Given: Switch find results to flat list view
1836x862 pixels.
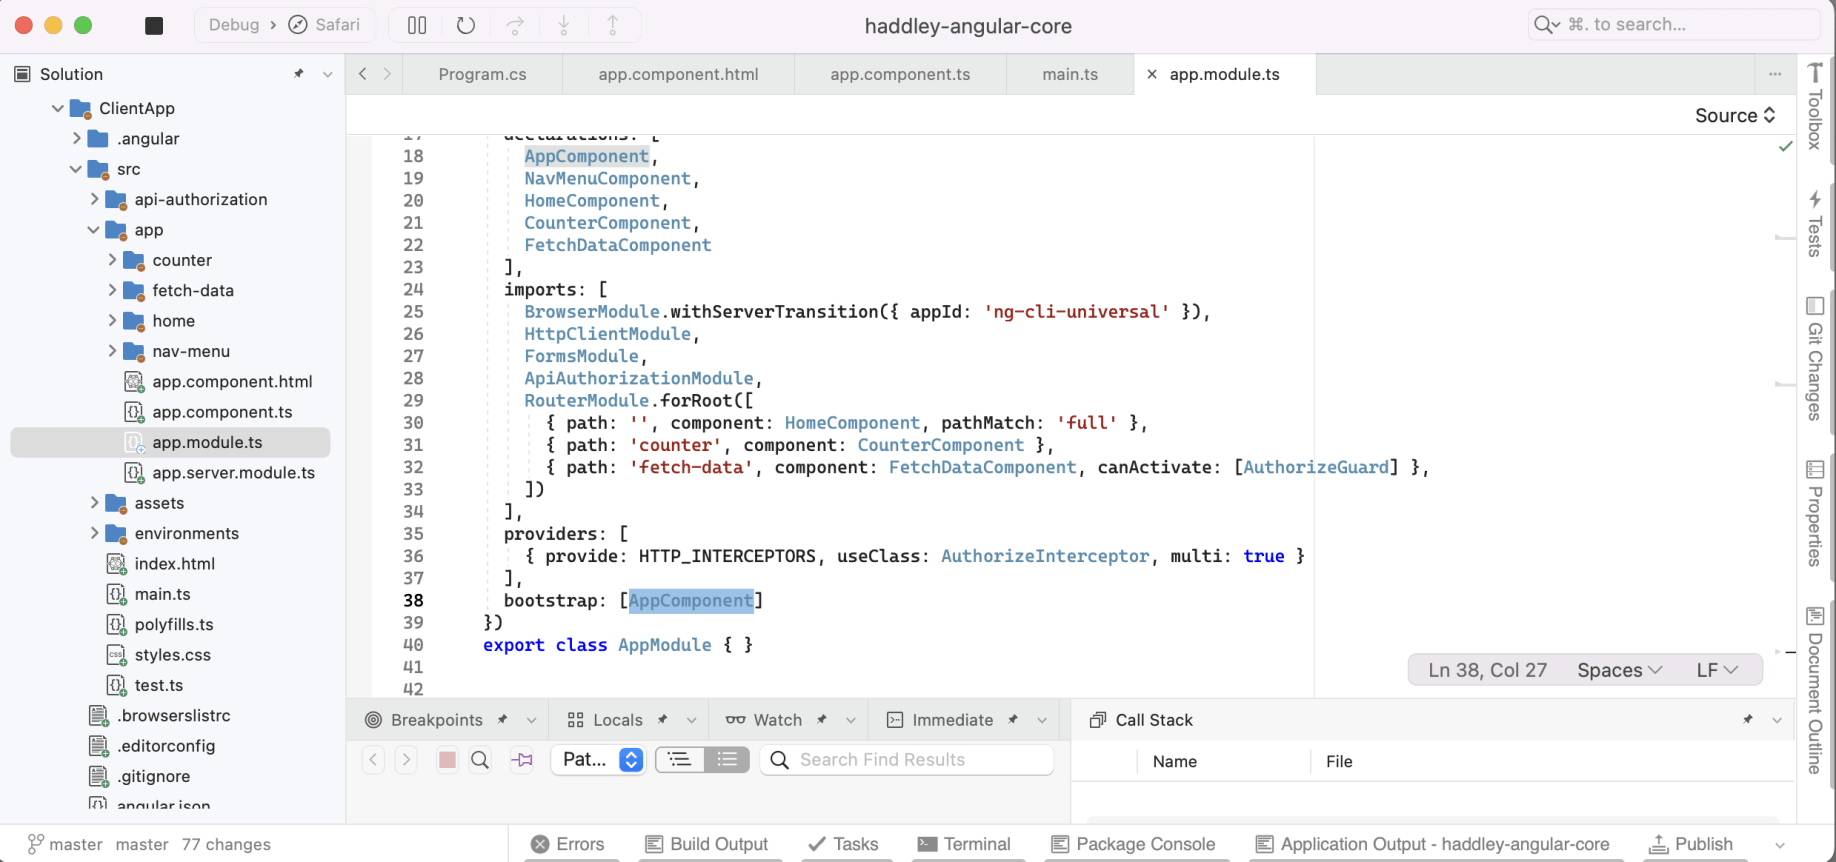Looking at the screenshot, I should [727, 760].
